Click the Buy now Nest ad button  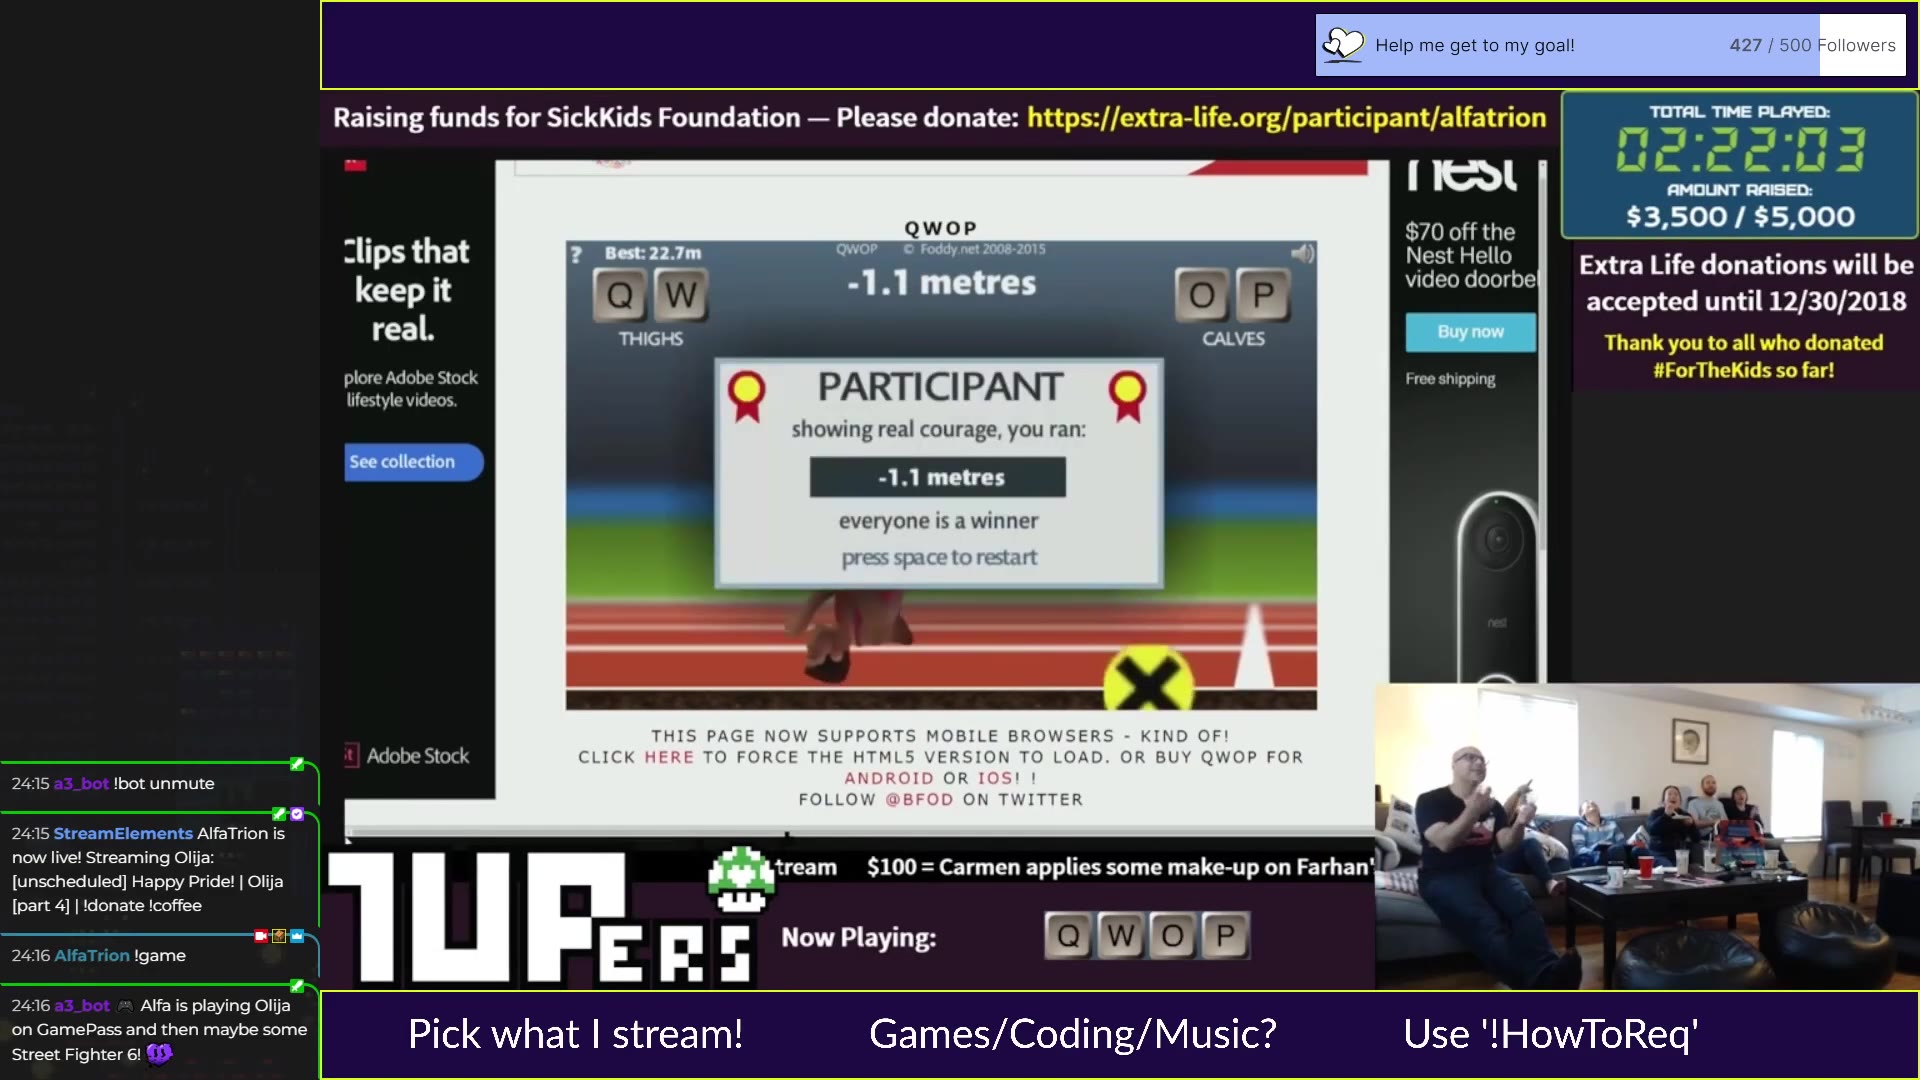point(1470,332)
